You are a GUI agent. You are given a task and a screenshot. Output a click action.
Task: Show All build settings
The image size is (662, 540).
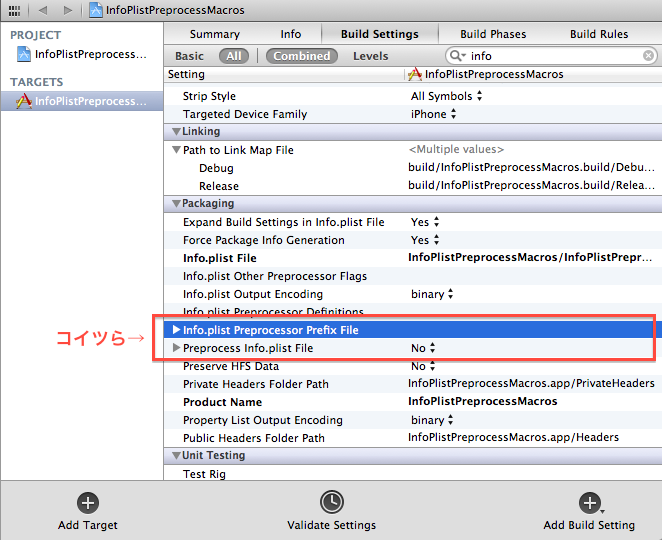coord(233,56)
